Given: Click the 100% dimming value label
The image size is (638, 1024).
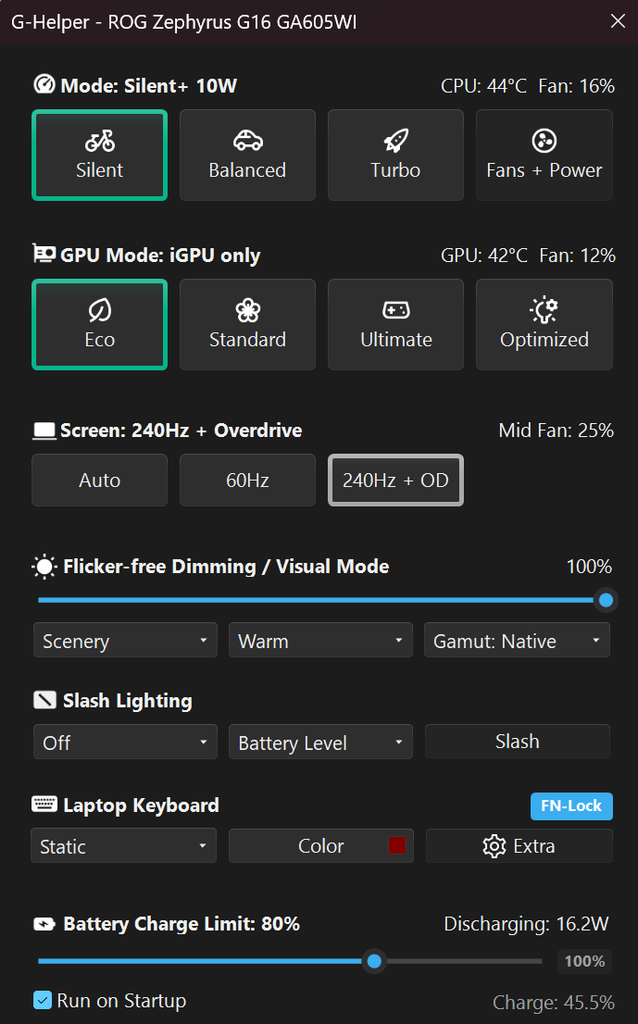Looking at the screenshot, I should [589, 566].
